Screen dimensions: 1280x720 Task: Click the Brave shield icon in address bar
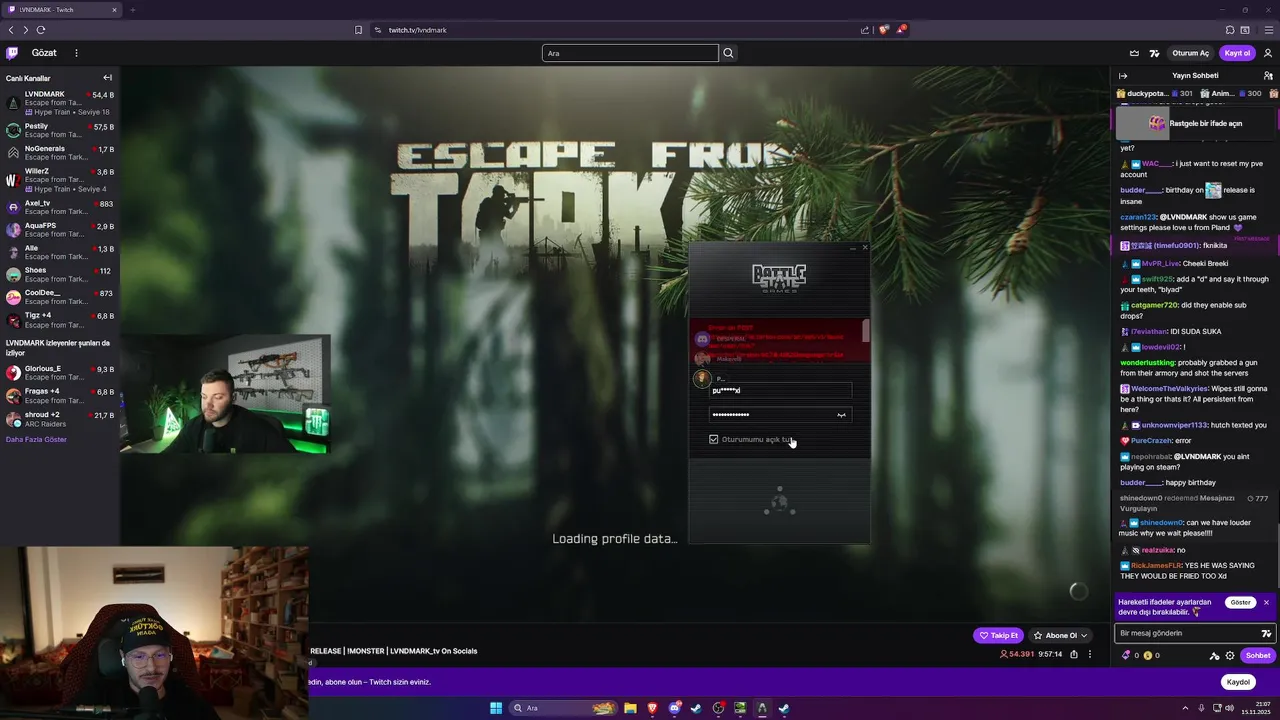[x=883, y=30]
